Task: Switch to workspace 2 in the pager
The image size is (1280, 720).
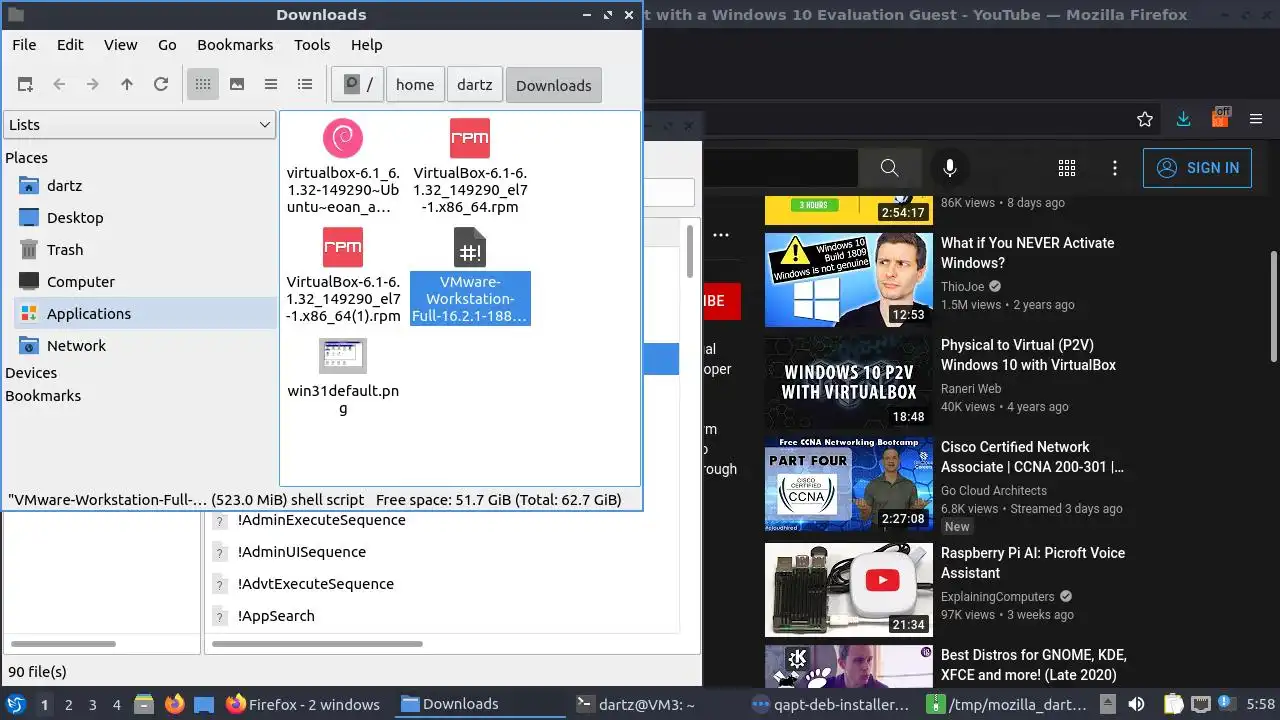Action: tap(68, 704)
